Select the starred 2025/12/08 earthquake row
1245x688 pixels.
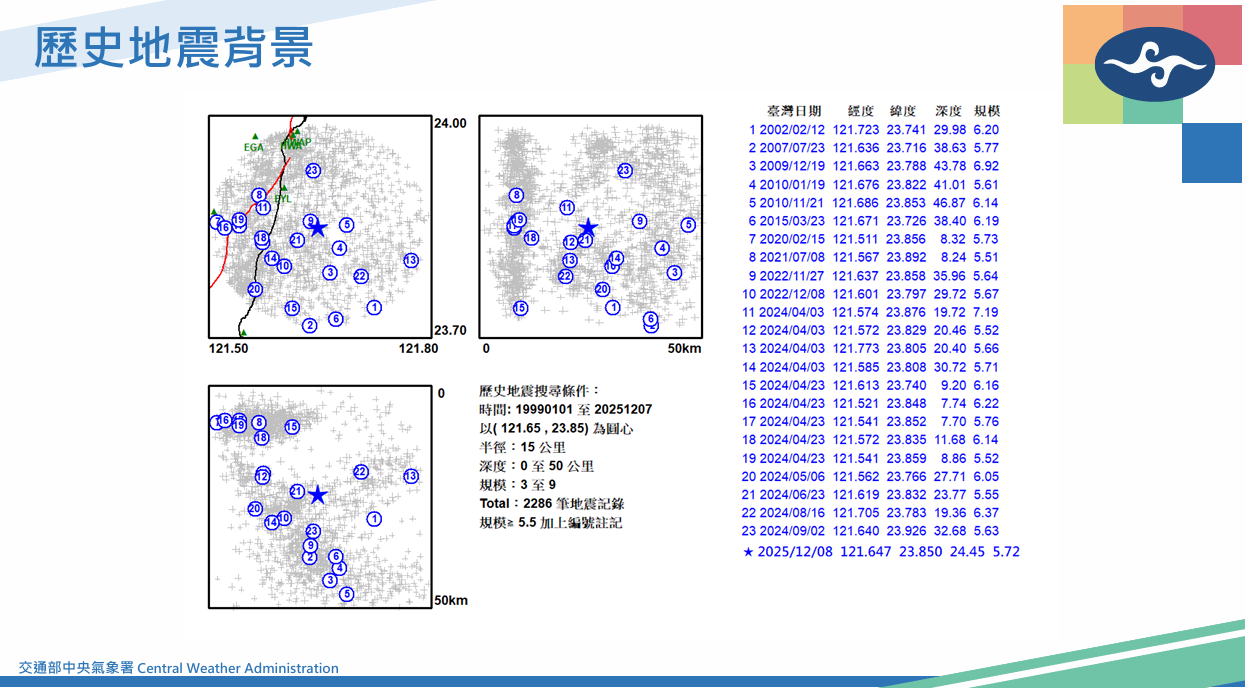click(880, 551)
